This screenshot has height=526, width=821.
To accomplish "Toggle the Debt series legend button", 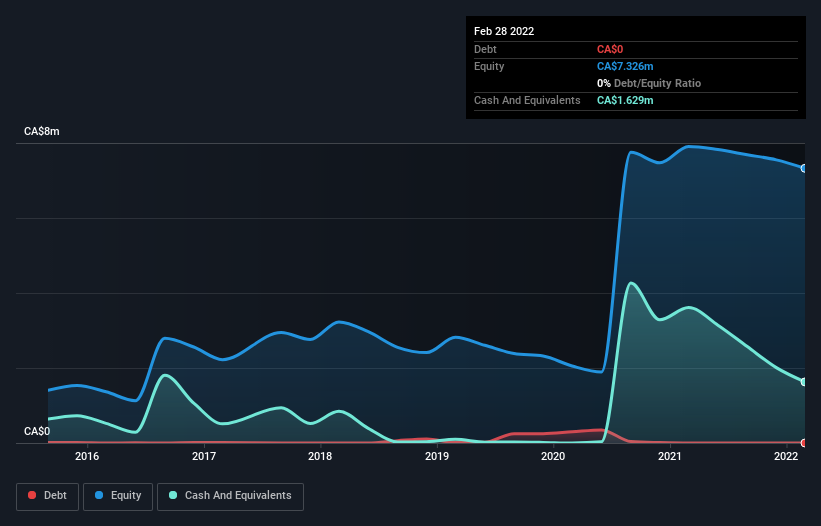I will pos(48,496).
